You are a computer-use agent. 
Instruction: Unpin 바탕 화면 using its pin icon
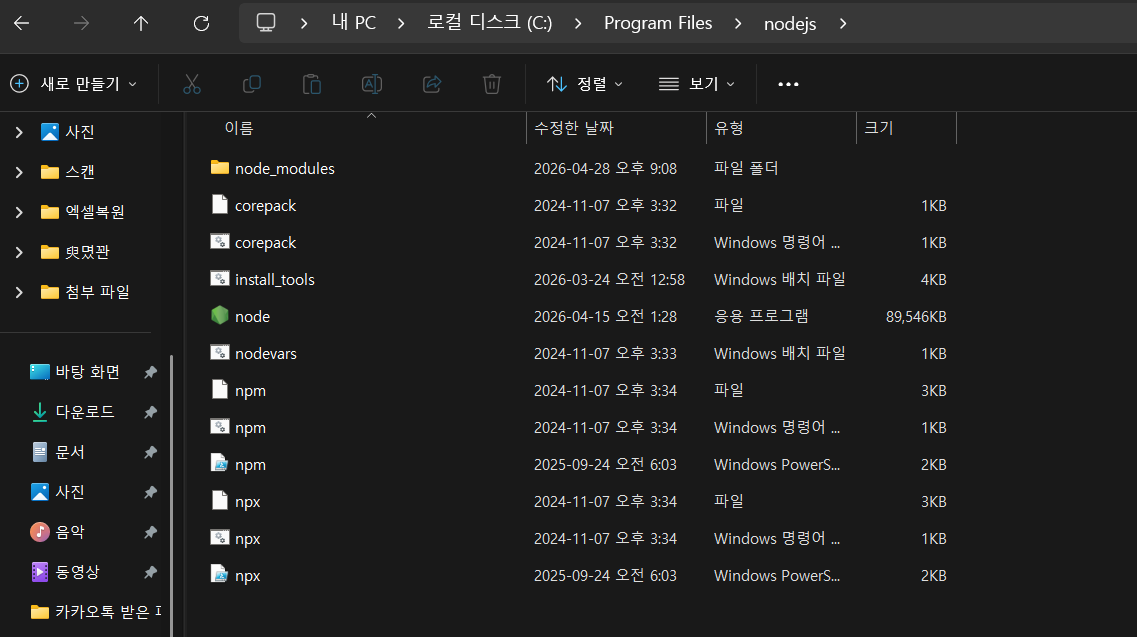tap(150, 372)
